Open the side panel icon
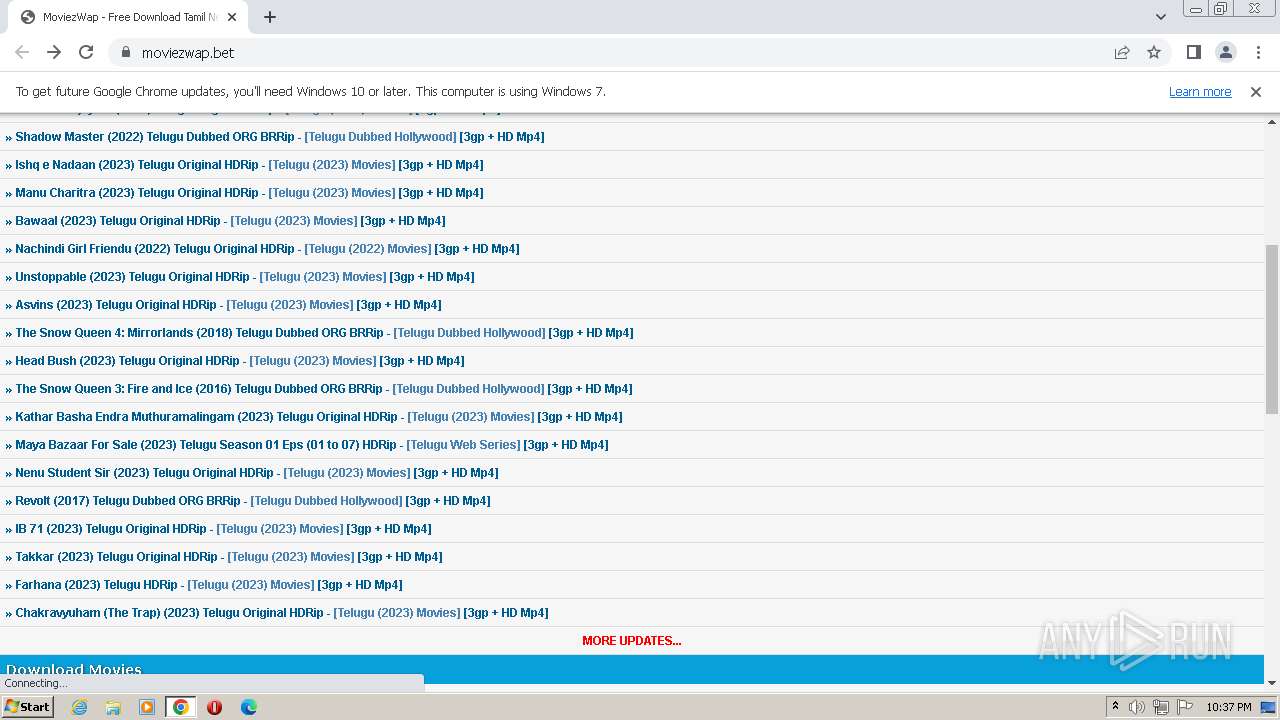 (1193, 52)
